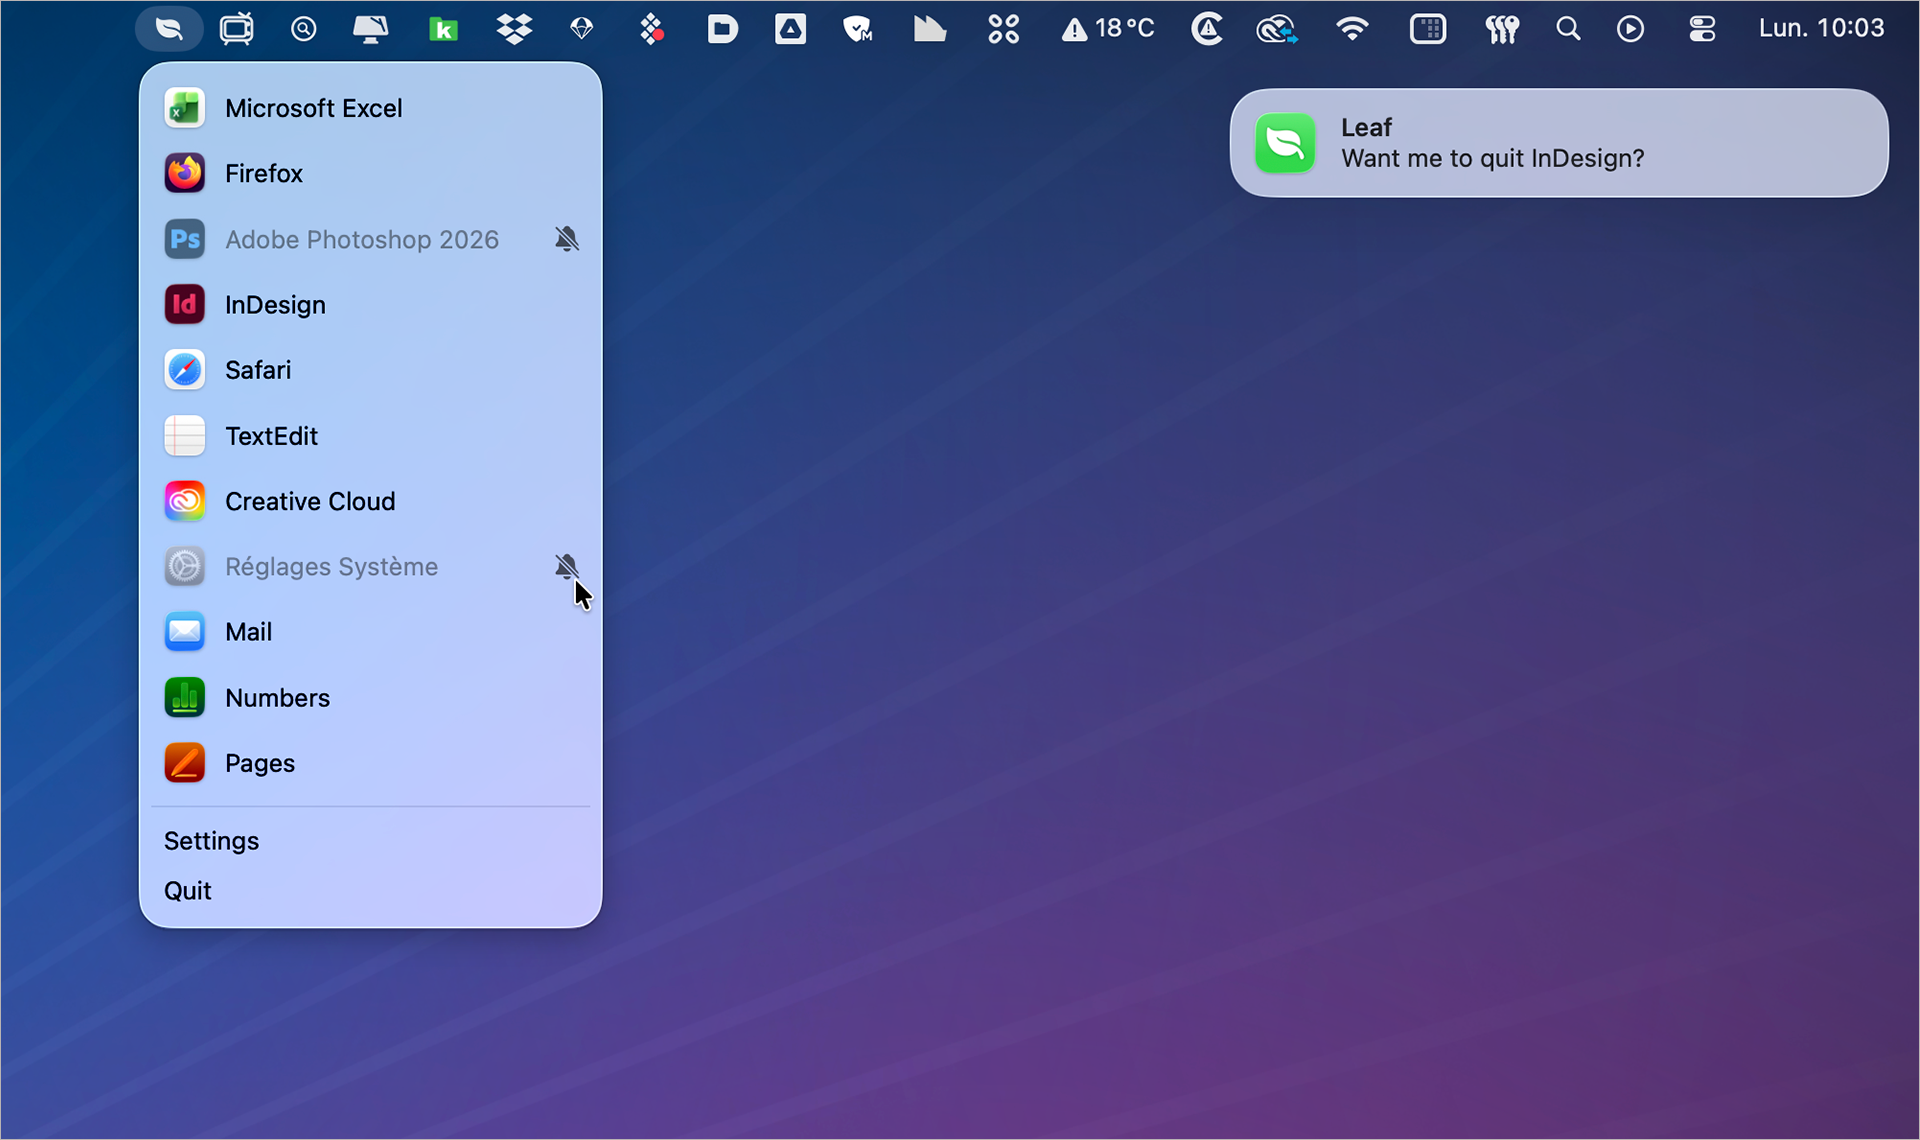Click the Réglages Système label
This screenshot has height=1140, width=1920.
tap(332, 567)
